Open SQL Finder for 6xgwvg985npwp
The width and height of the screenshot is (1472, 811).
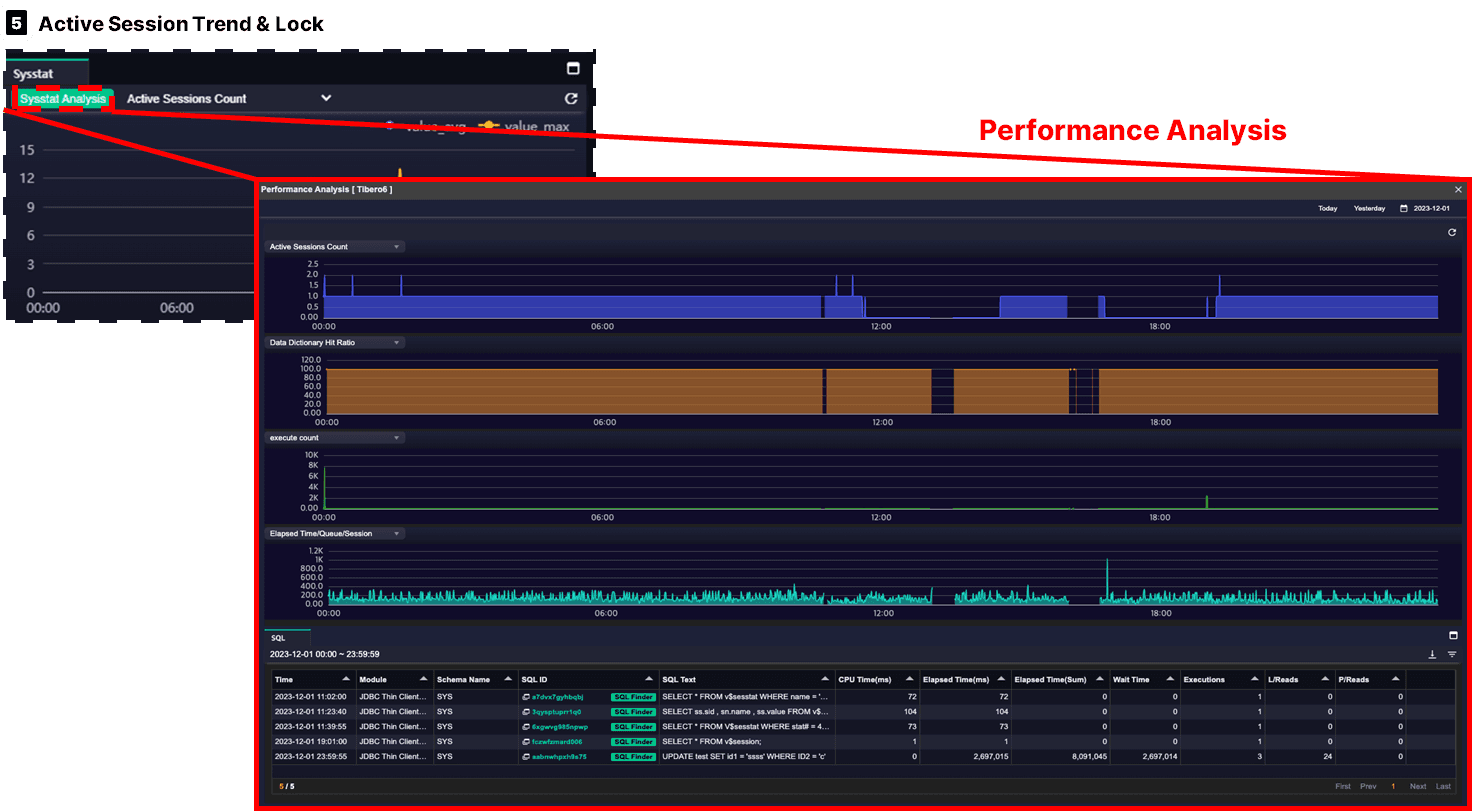(x=633, y=726)
